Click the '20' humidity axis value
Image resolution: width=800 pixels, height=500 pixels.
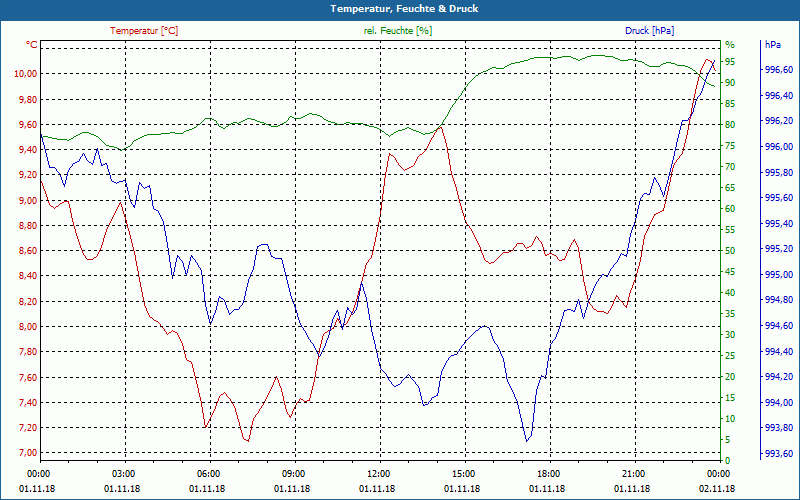pos(730,377)
